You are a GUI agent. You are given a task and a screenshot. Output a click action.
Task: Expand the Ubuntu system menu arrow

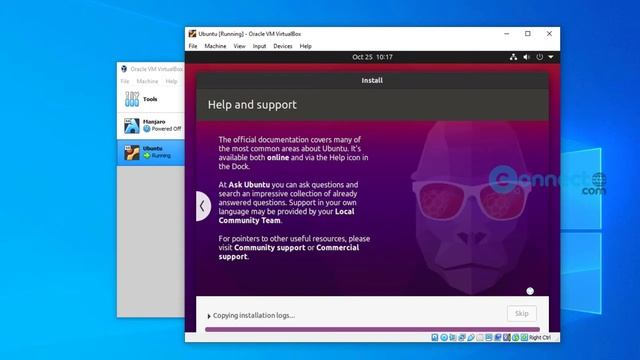click(x=551, y=57)
